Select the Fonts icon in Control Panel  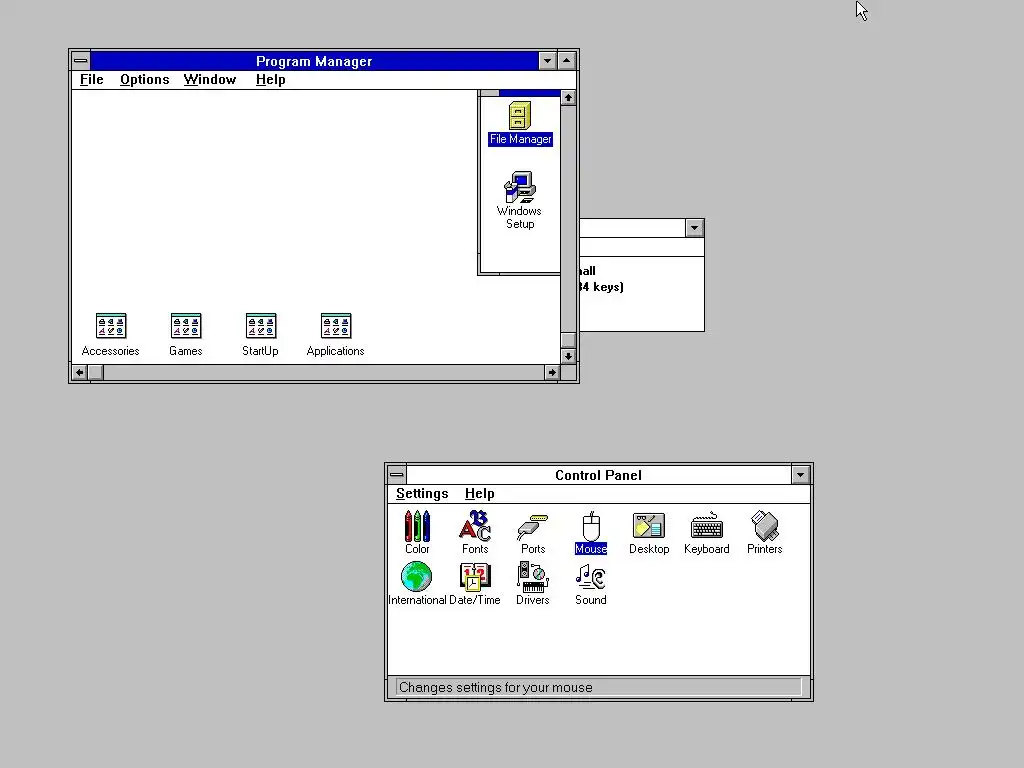point(475,532)
